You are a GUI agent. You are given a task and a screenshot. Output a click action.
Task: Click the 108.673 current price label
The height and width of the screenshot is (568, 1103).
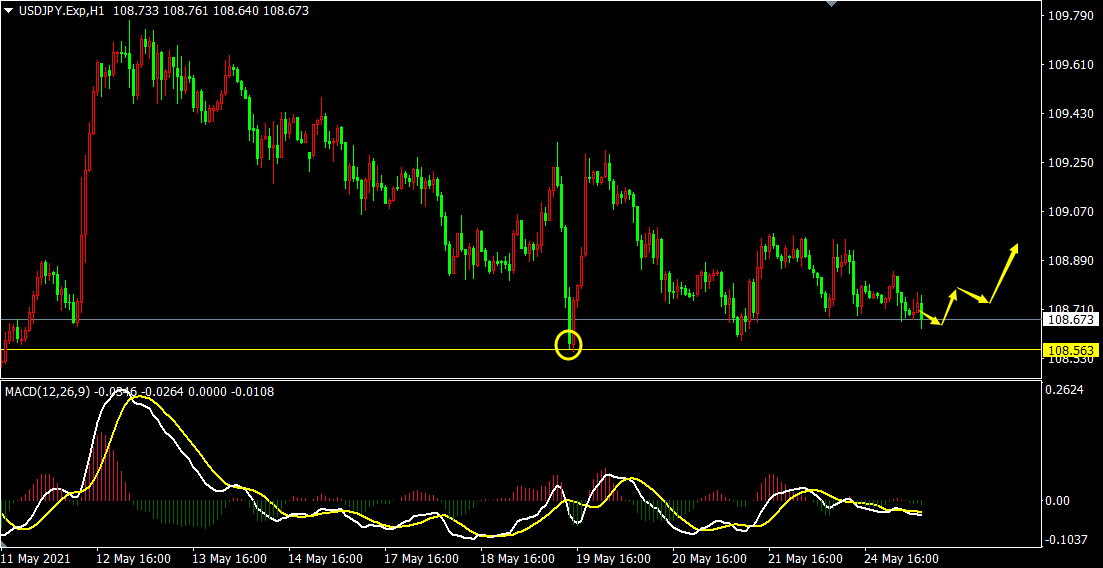pos(1070,320)
